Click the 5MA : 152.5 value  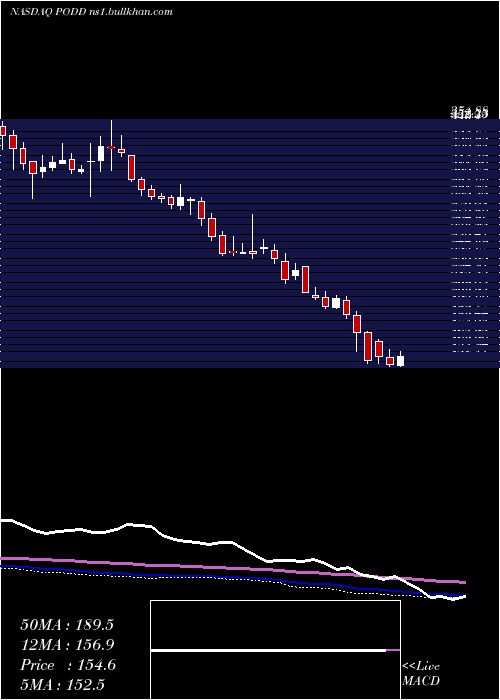point(62,685)
